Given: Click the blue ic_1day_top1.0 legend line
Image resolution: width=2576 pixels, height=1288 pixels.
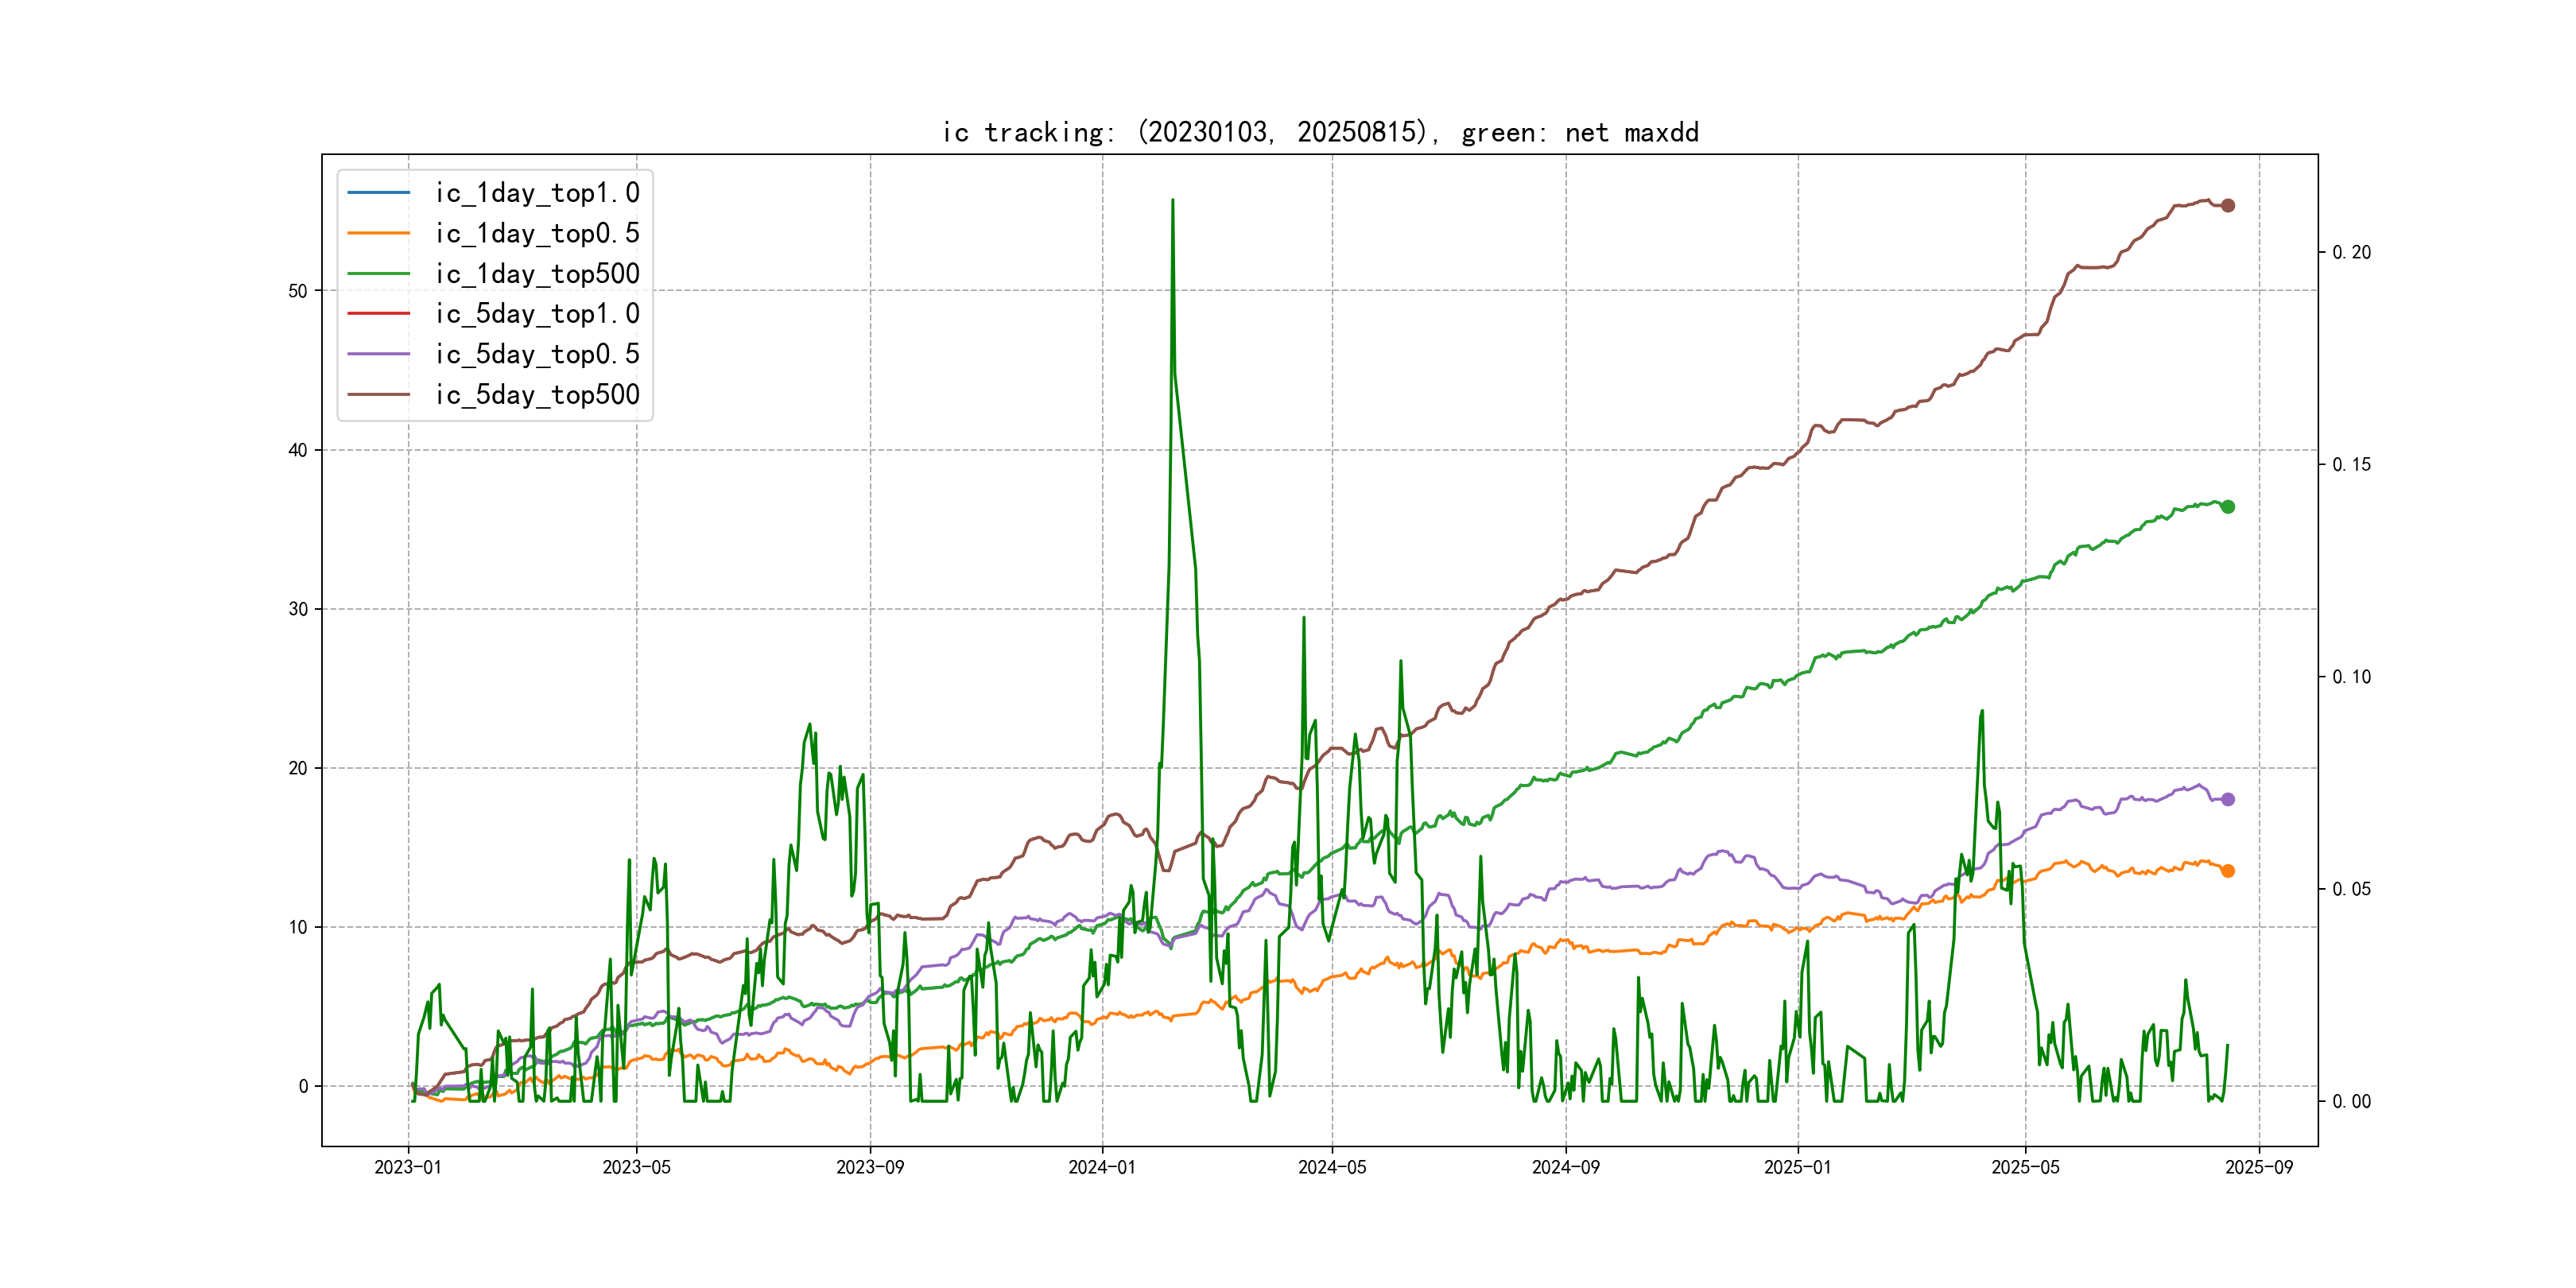Looking at the screenshot, I should pyautogui.click(x=378, y=192).
